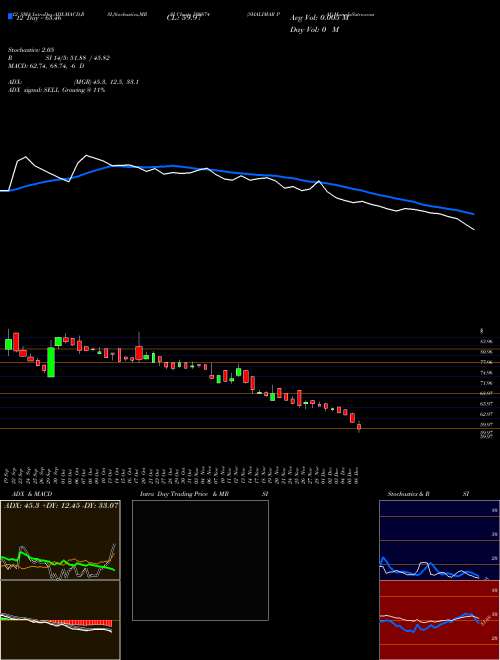Click the Stochastics: 2.05 readout
The image size is (500, 660).
29,50
